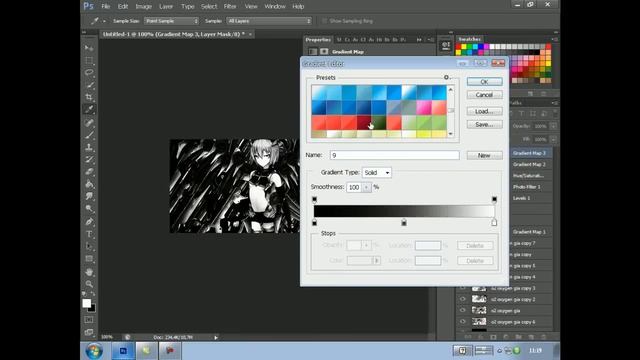Hide the o2 oxygen gia copy 2 layer
This screenshot has height=360, width=640.
pos(462,299)
